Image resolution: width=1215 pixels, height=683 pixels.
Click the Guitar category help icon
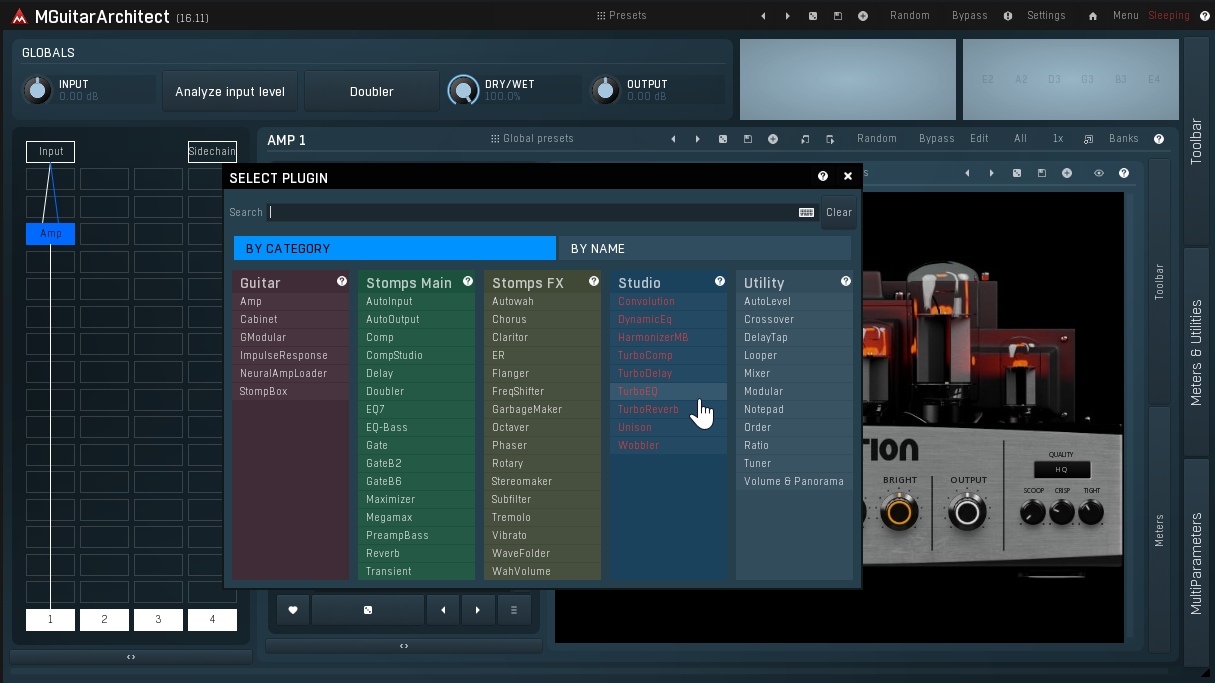click(342, 282)
